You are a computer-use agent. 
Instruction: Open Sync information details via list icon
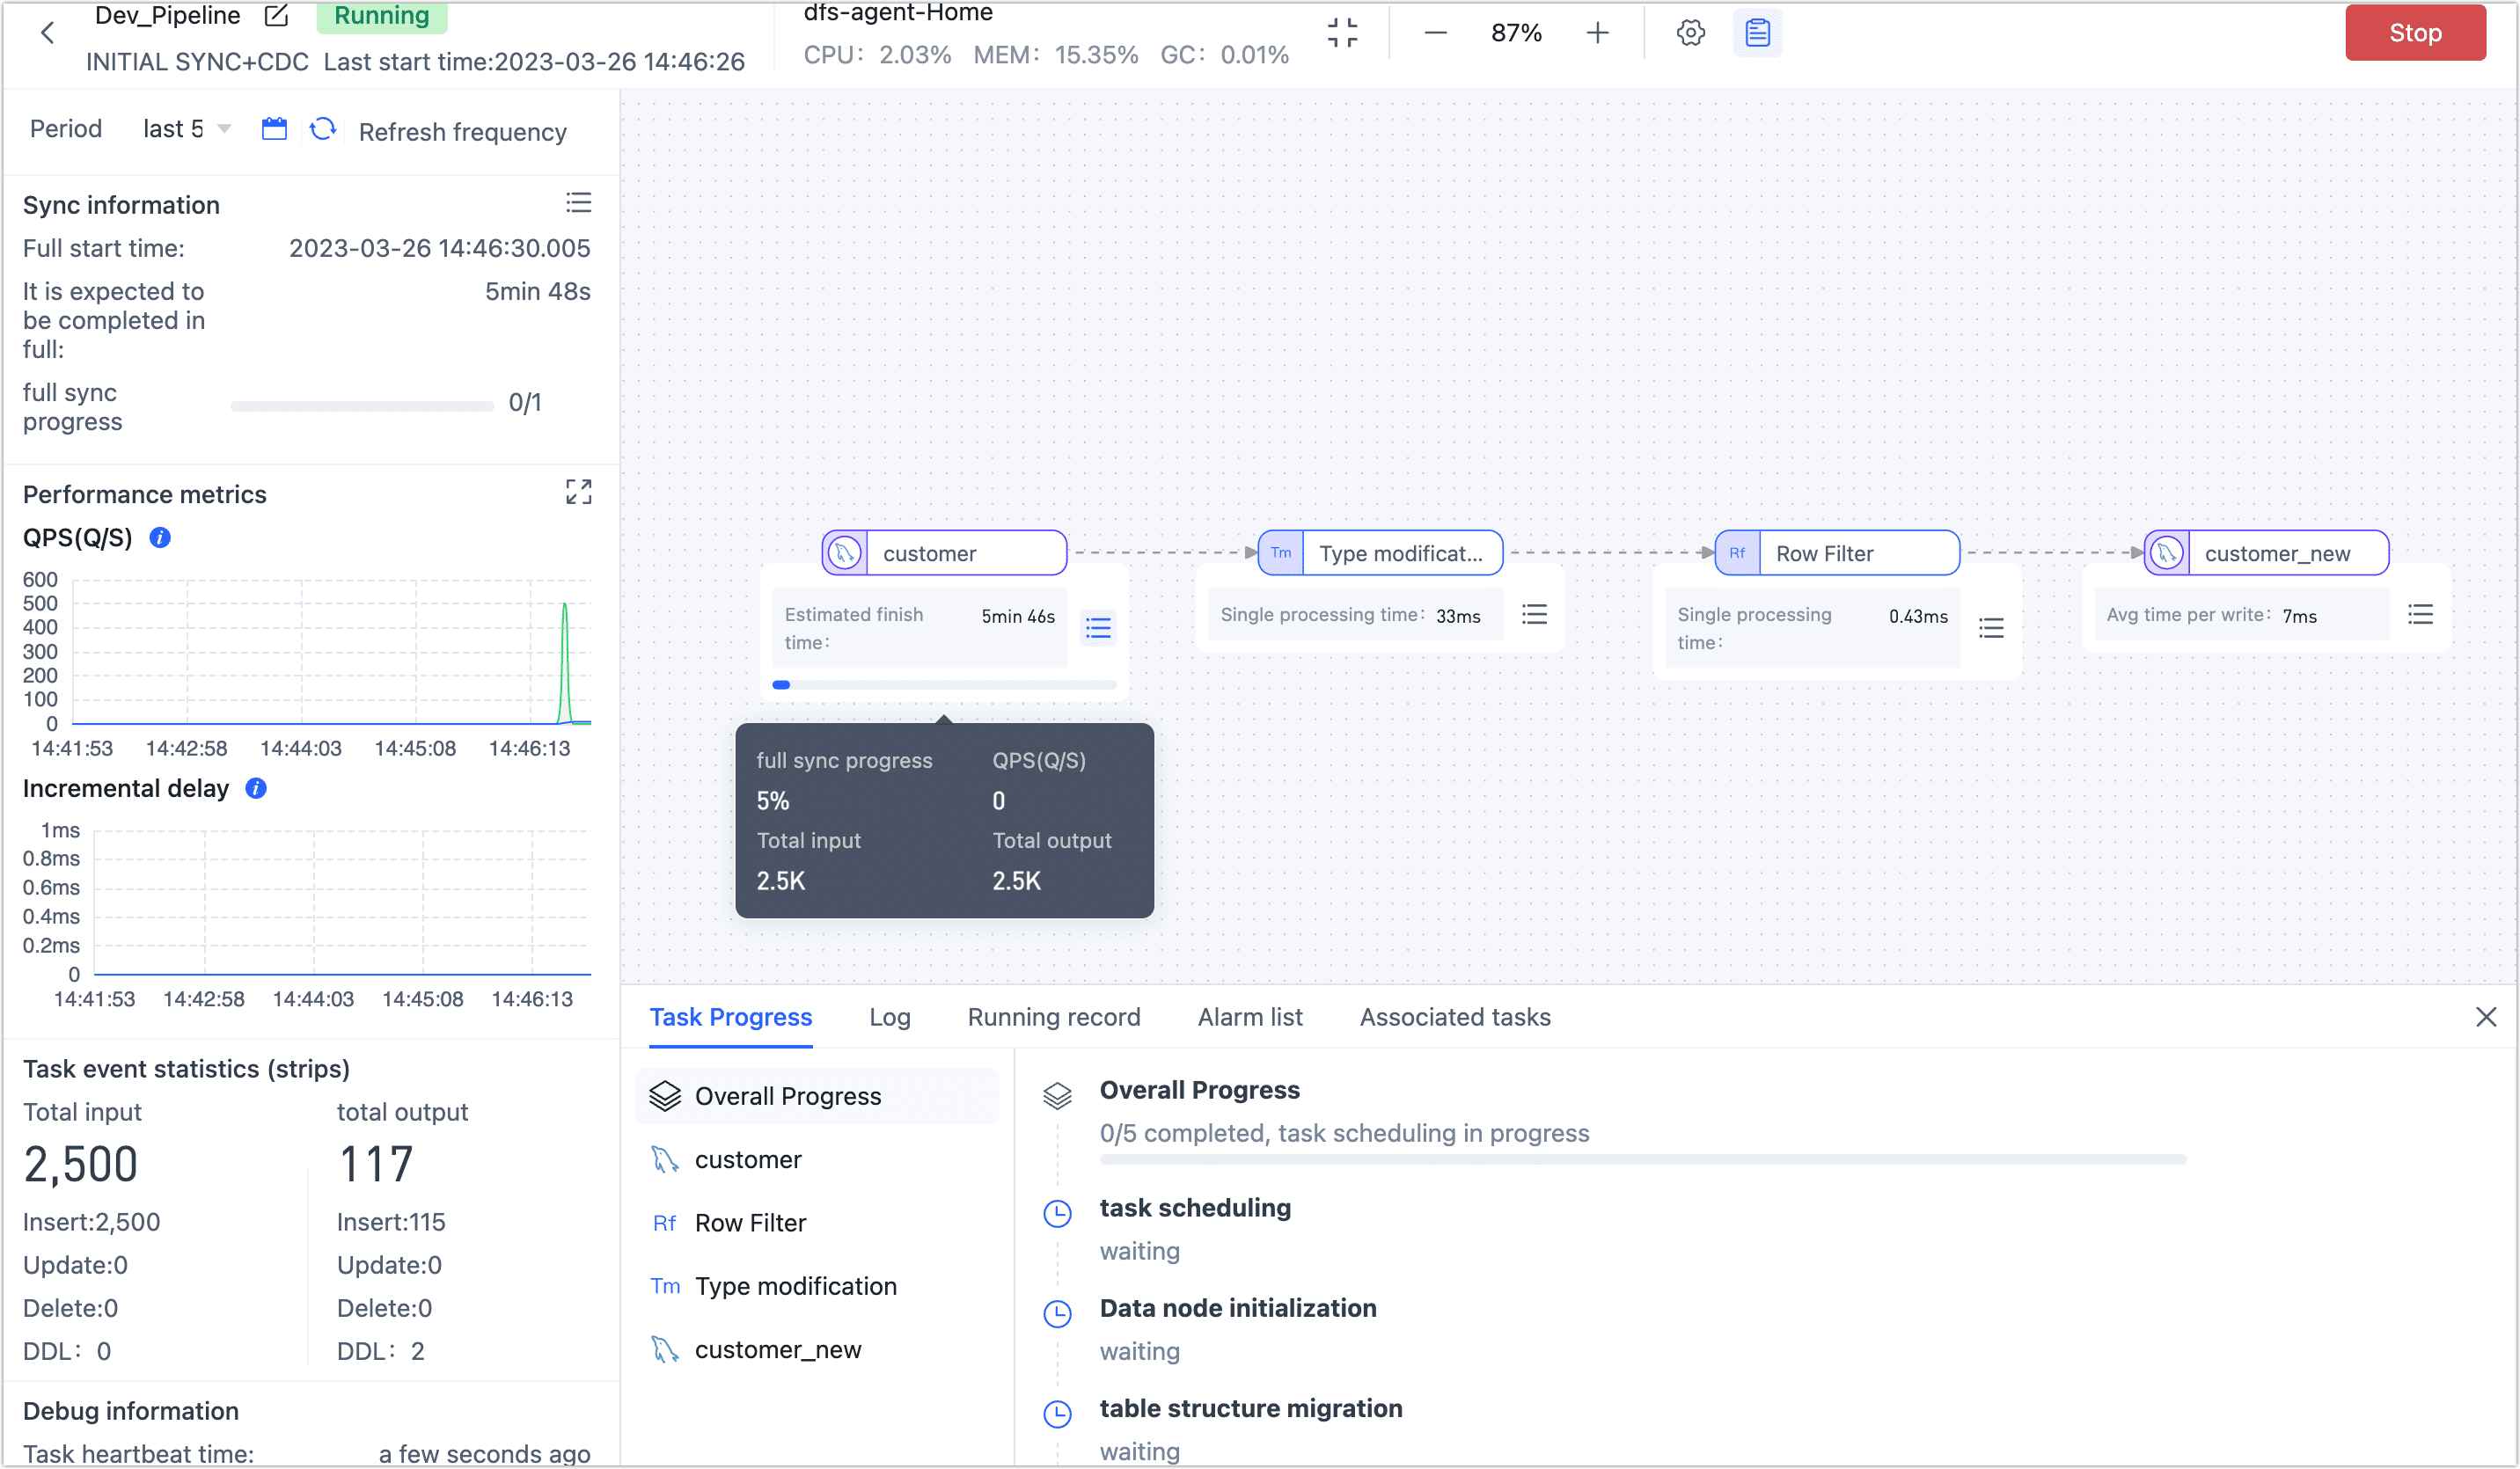click(579, 202)
